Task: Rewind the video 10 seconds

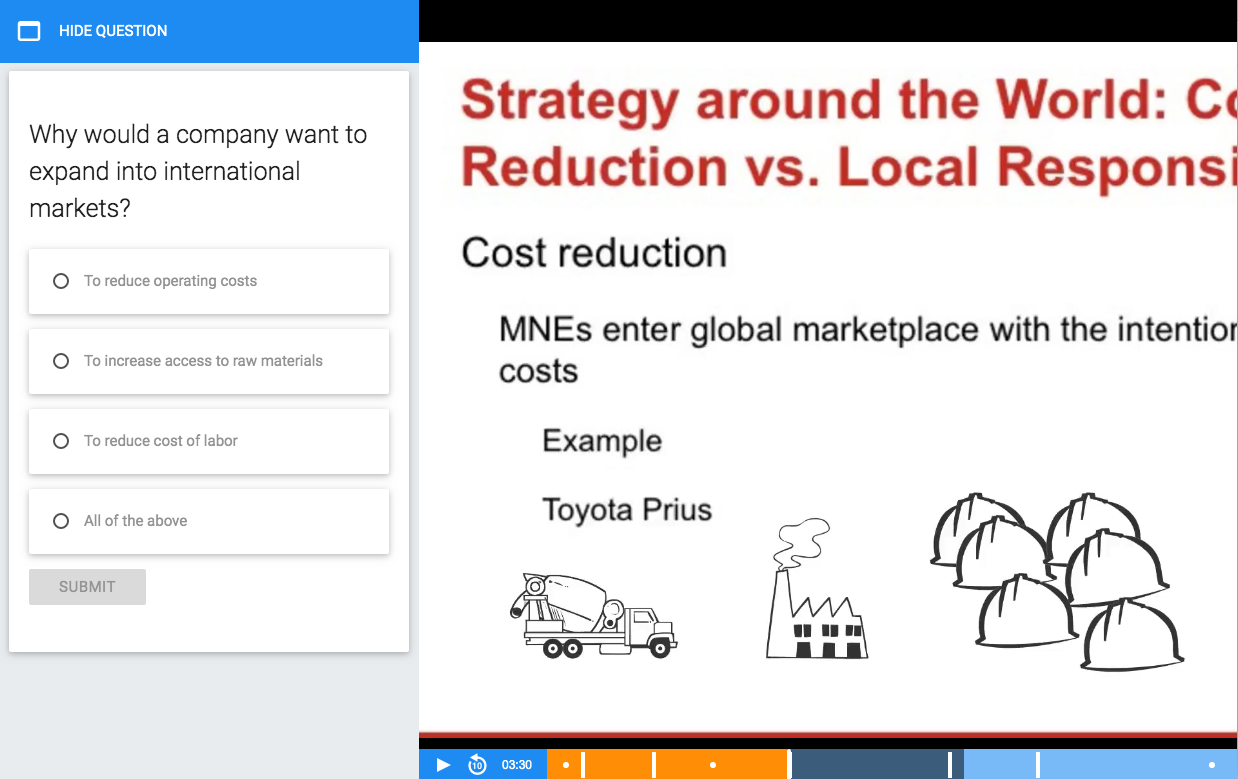Action: pyautogui.click(x=477, y=765)
